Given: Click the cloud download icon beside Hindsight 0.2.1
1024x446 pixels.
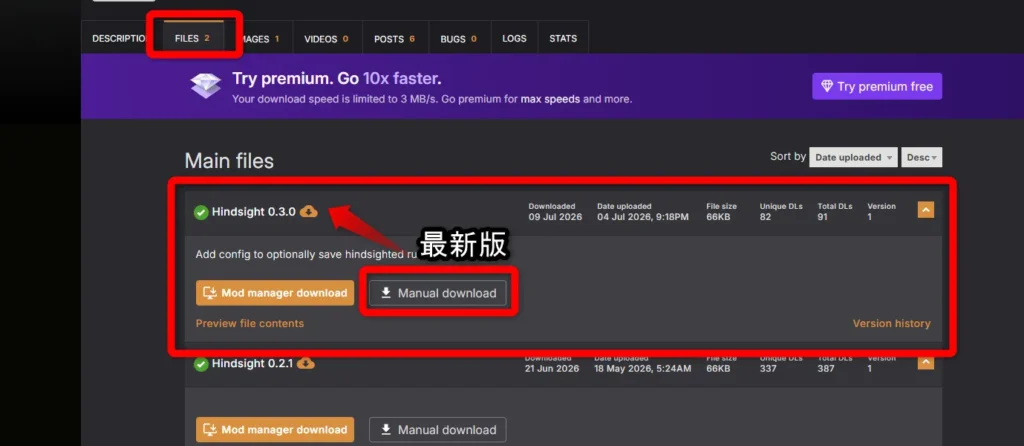Looking at the screenshot, I should (306, 363).
